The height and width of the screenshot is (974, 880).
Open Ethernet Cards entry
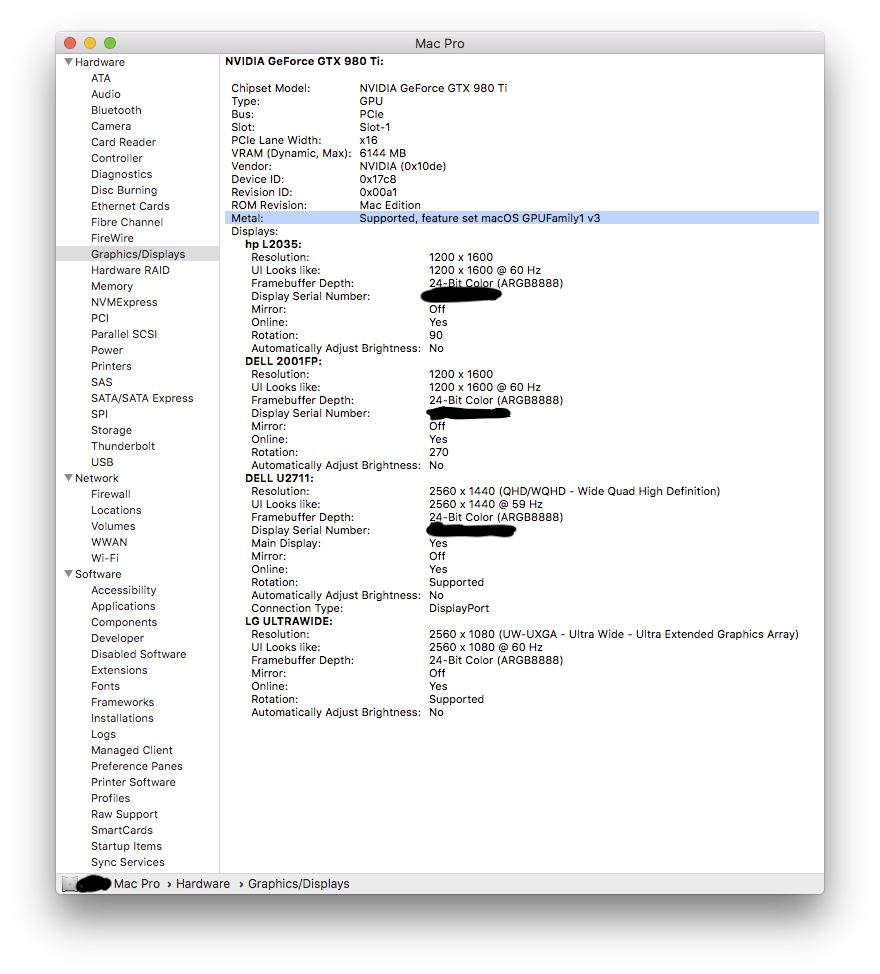[130, 206]
